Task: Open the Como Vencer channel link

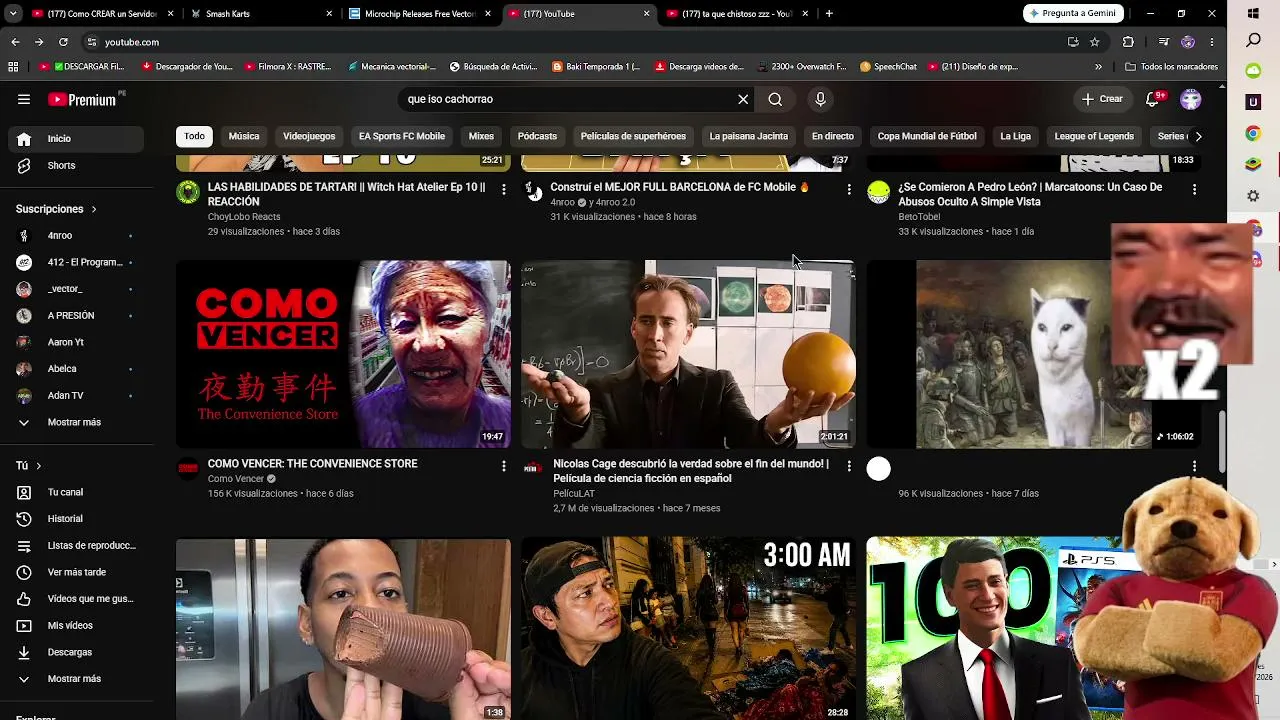Action: pos(236,479)
